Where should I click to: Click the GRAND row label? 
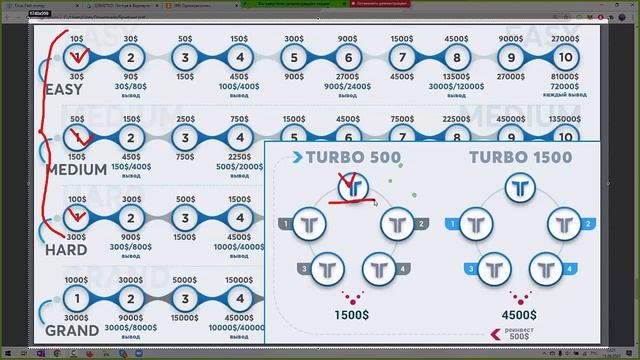(72, 330)
